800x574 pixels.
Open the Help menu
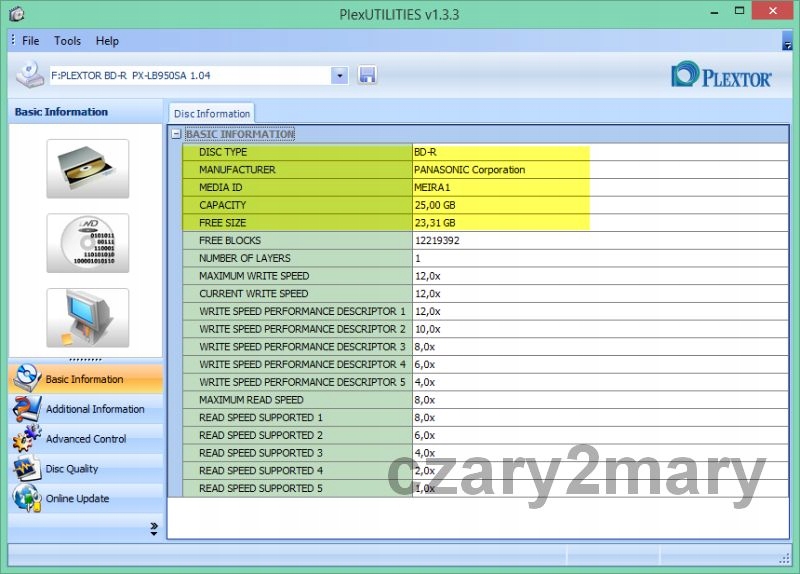107,41
